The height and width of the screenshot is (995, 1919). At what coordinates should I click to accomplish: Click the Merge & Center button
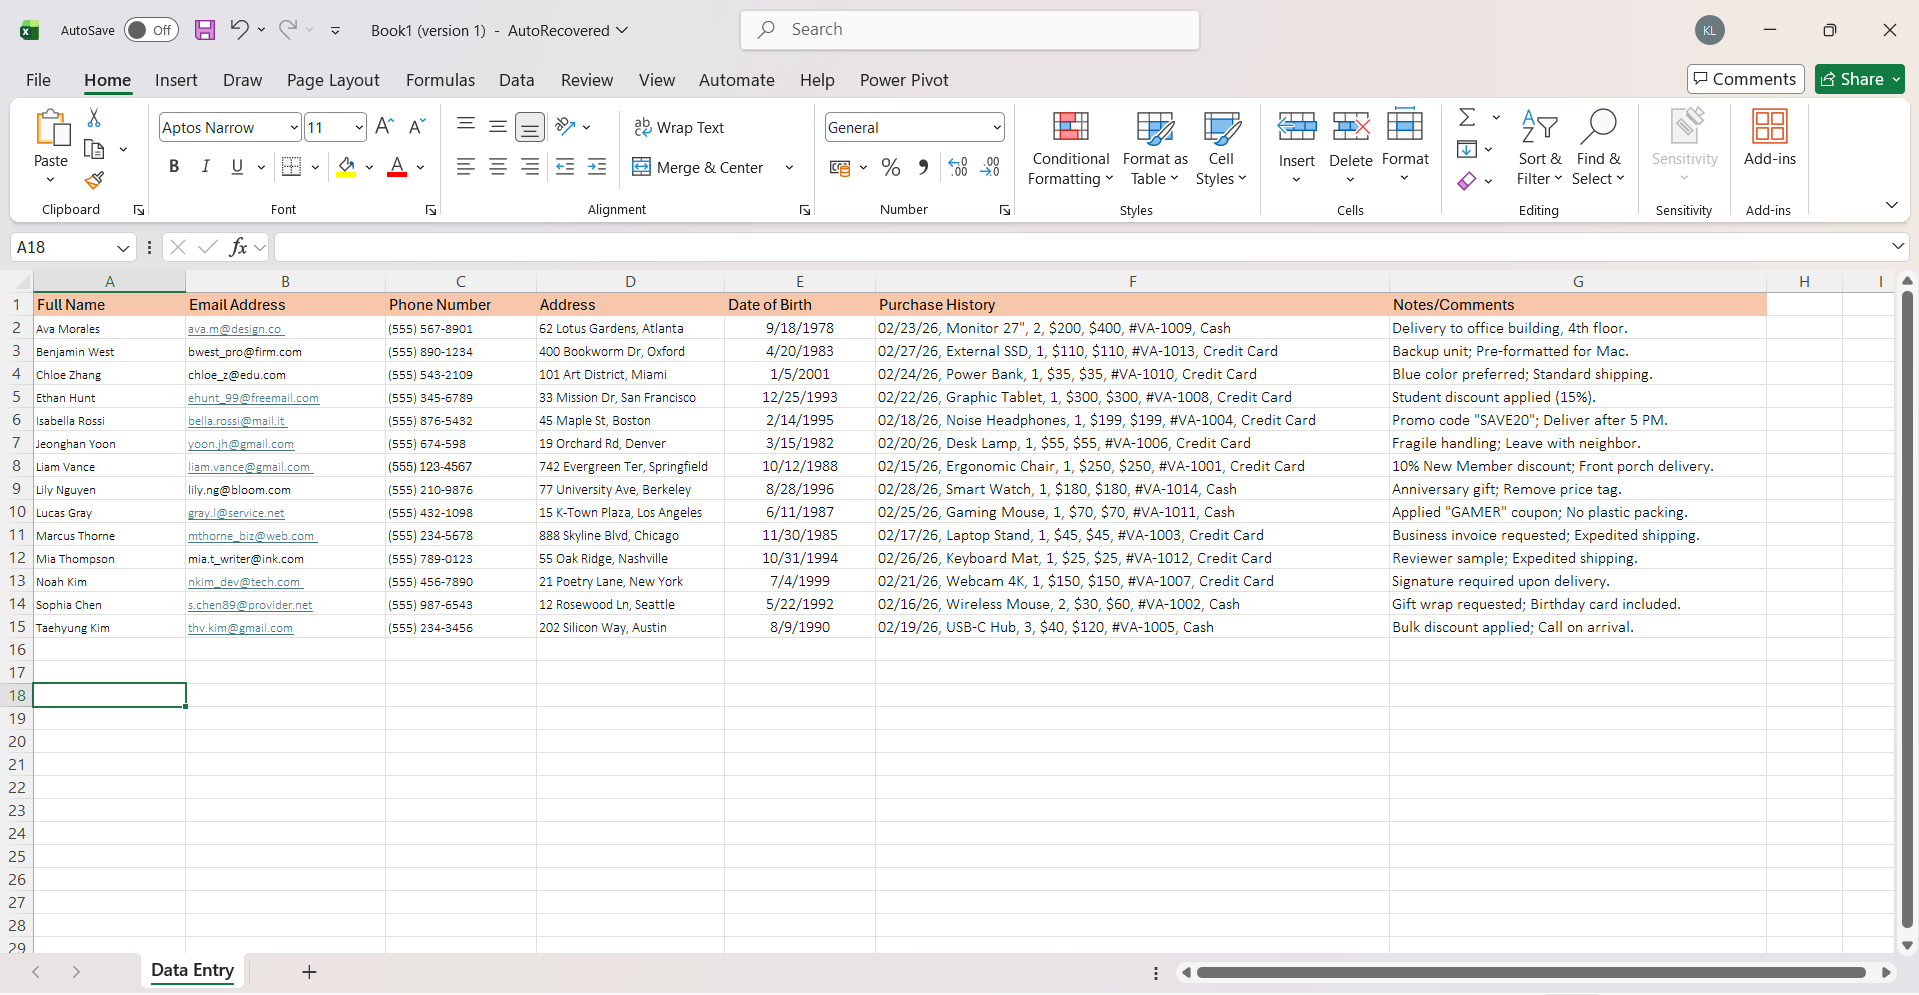[x=698, y=167]
